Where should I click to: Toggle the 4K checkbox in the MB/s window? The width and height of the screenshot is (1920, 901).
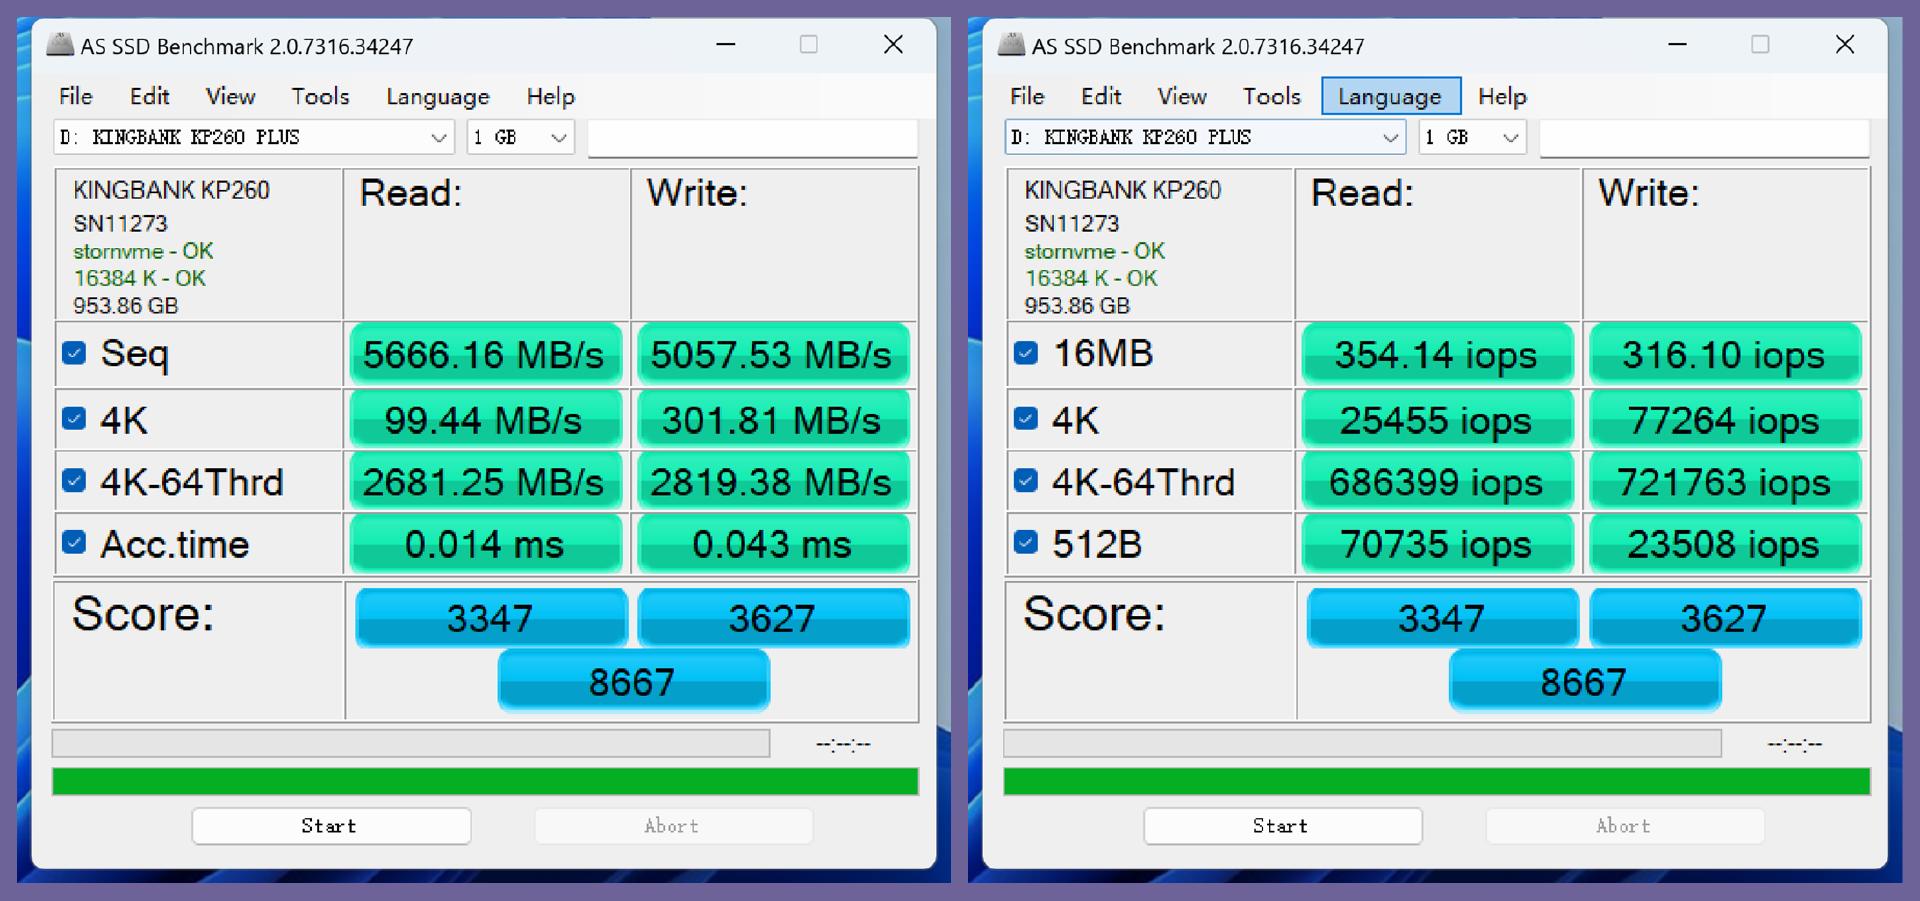pos(74,418)
